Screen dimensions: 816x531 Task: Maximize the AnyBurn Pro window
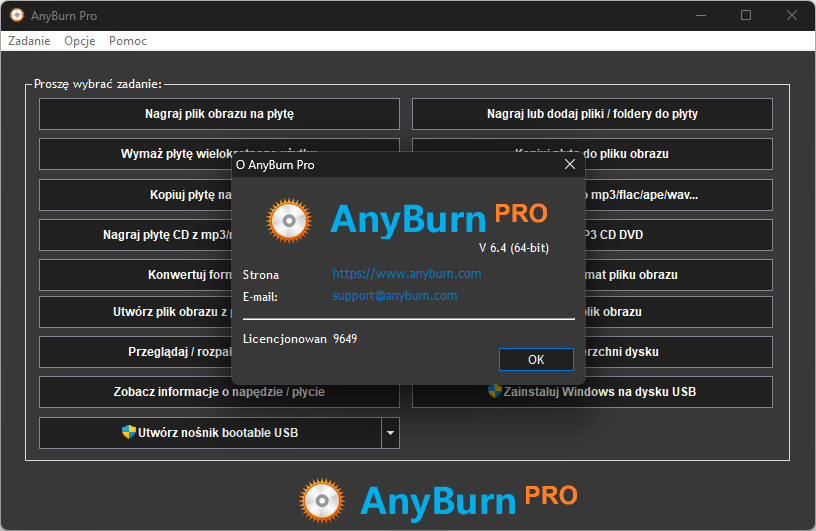pos(746,15)
